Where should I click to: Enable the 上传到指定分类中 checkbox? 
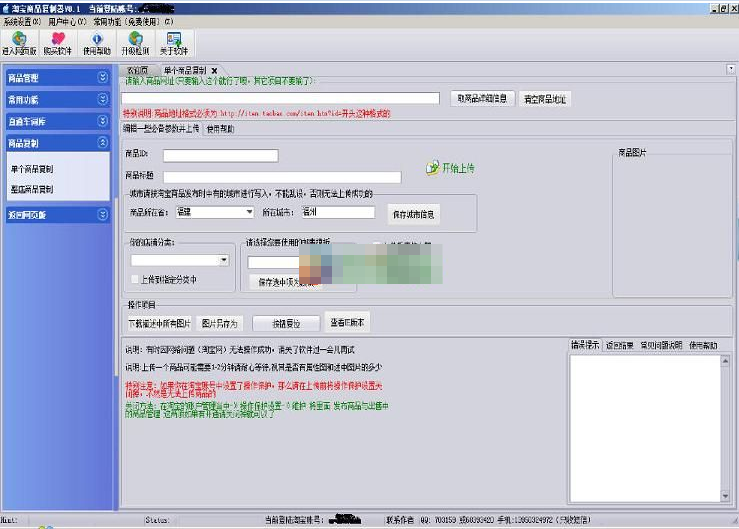point(135,279)
